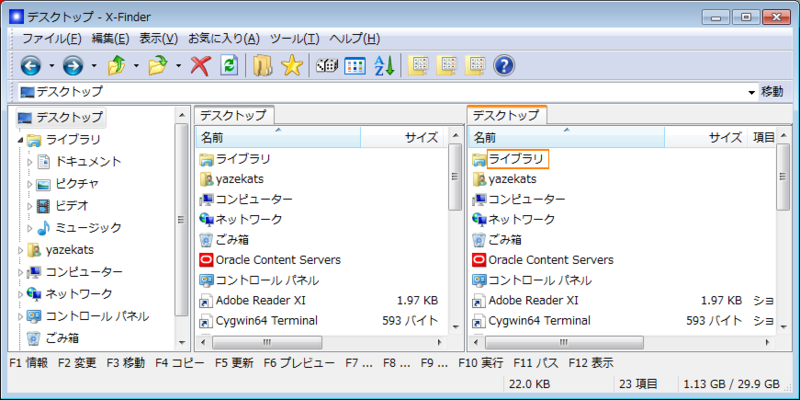The image size is (800, 400).
Task: Expand ビデオ node in tree
Action: click(x=30, y=206)
